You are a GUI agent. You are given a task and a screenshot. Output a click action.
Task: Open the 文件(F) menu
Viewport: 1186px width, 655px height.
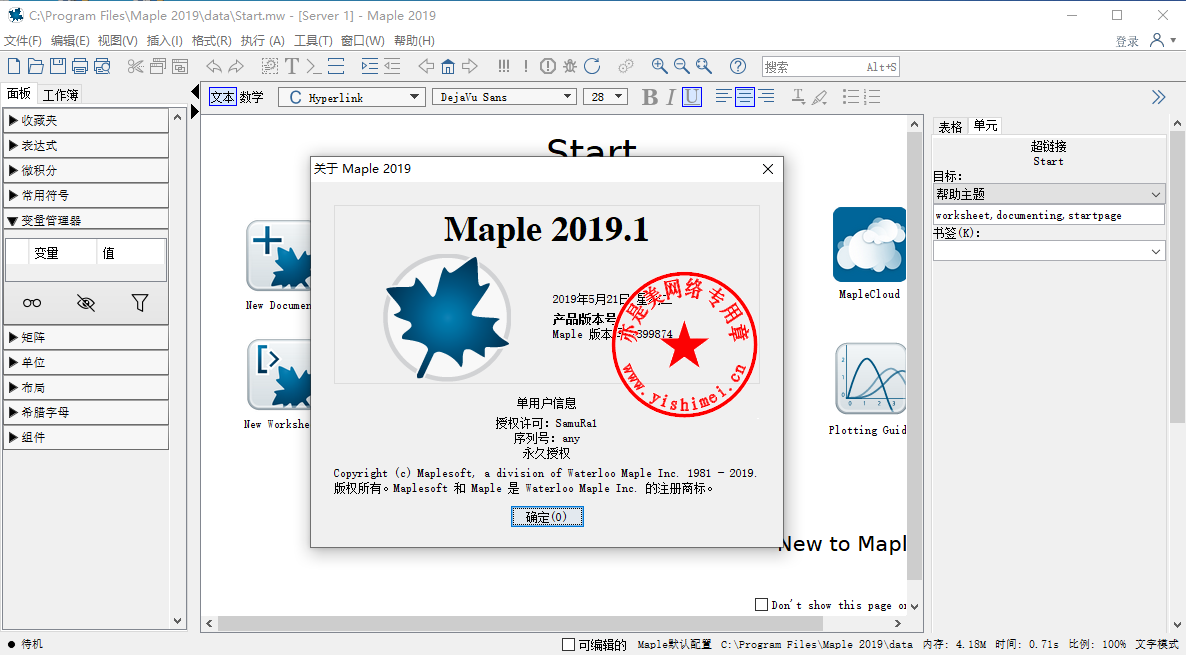[x=23, y=41]
